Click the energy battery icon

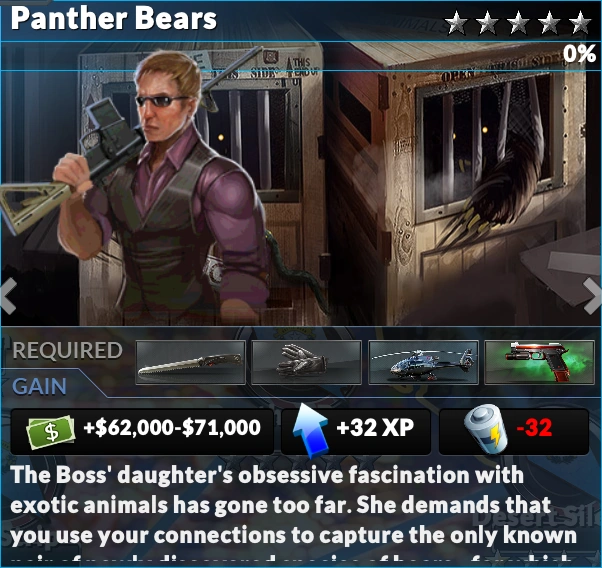tap(487, 429)
